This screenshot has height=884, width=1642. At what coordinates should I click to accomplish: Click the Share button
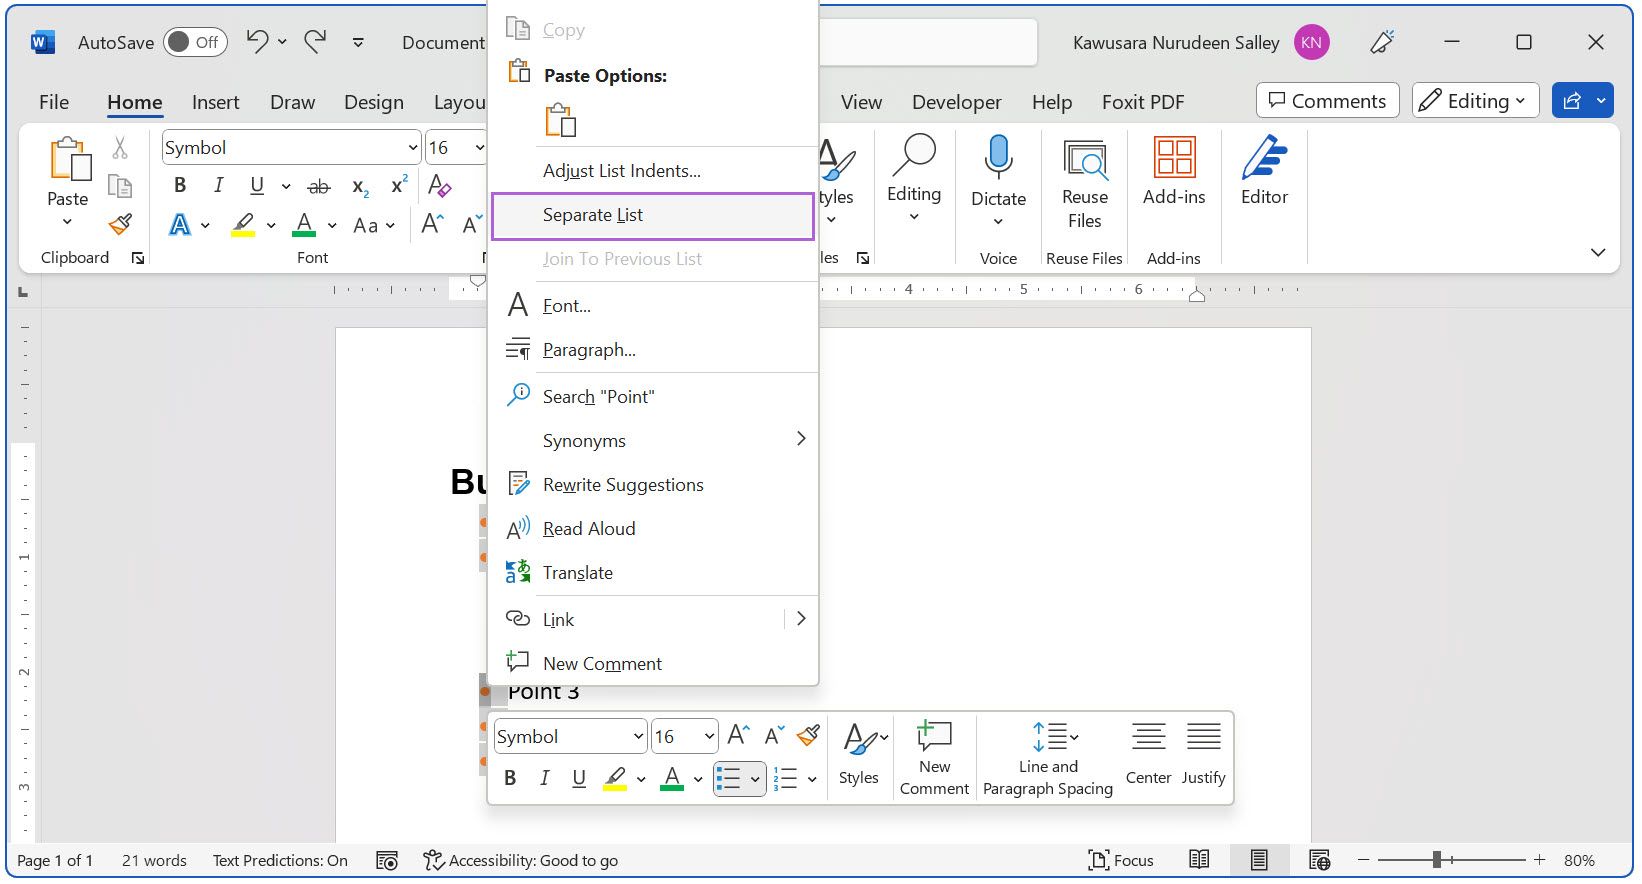click(1571, 101)
